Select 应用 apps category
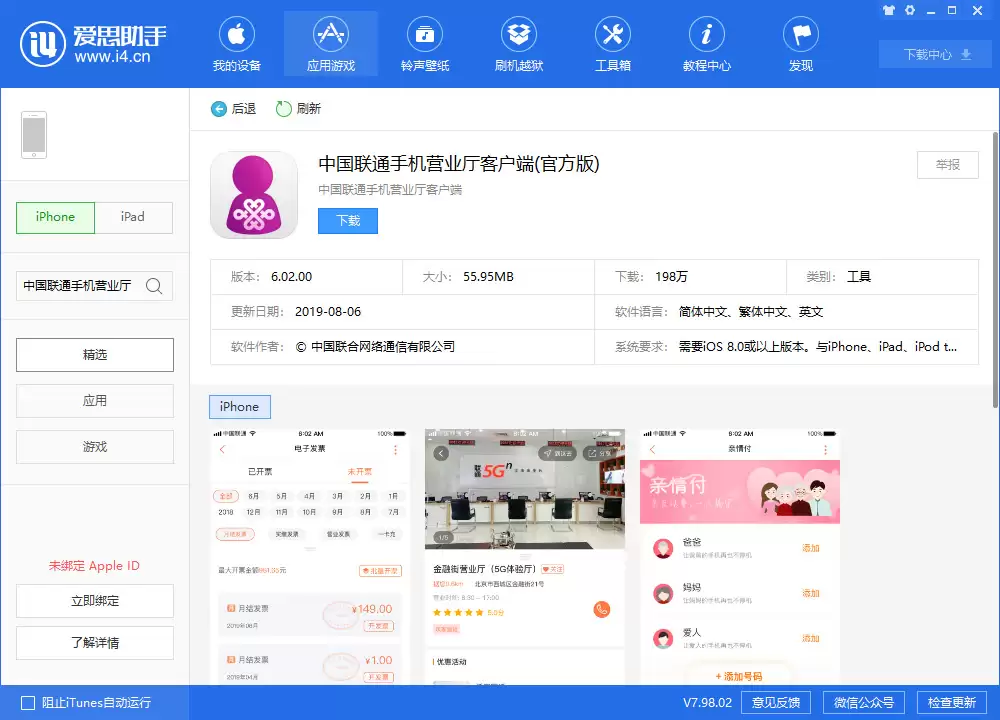Viewport: 1000px width, 720px height. tap(94, 400)
